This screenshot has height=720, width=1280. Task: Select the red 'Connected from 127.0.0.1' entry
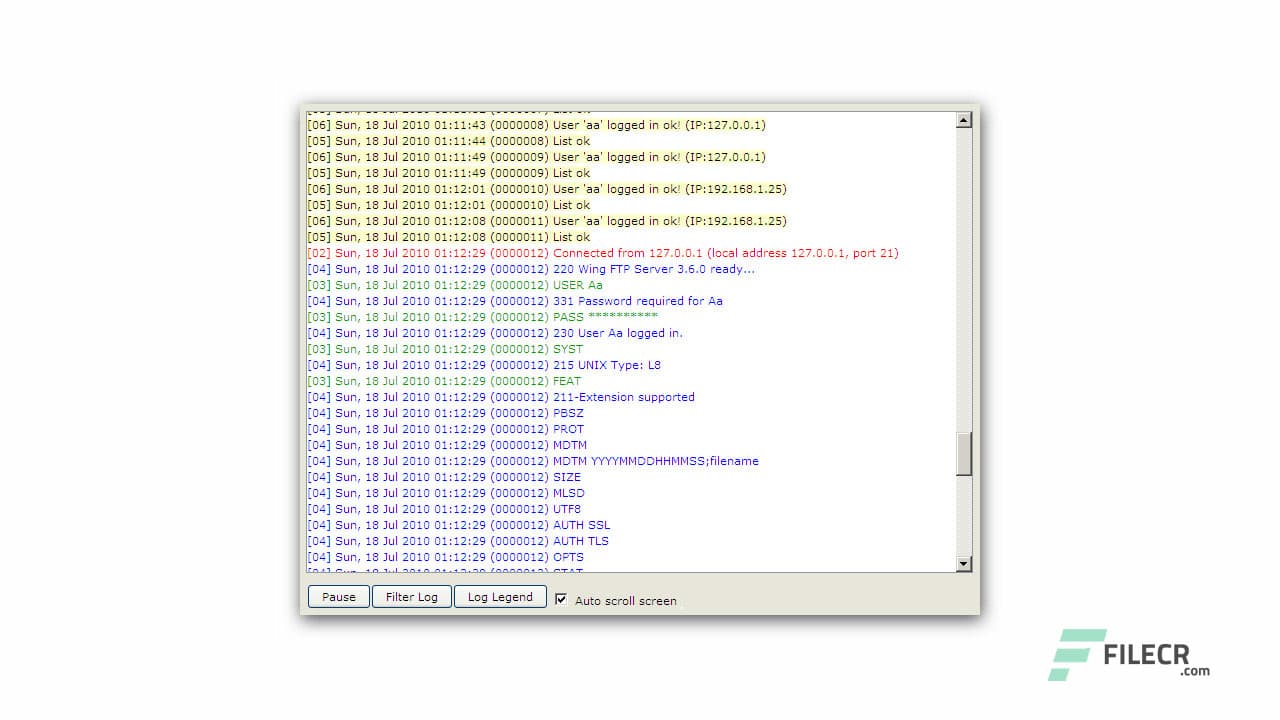[603, 253]
